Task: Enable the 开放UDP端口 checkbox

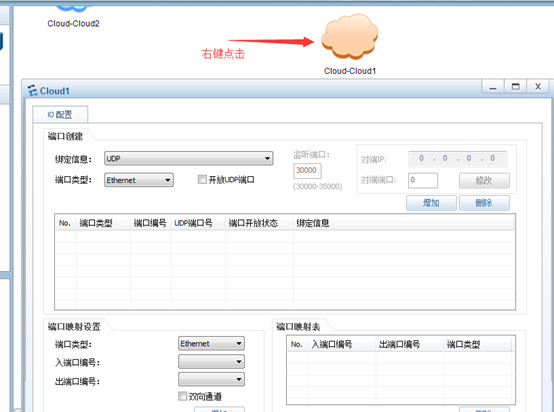Action: (202, 179)
